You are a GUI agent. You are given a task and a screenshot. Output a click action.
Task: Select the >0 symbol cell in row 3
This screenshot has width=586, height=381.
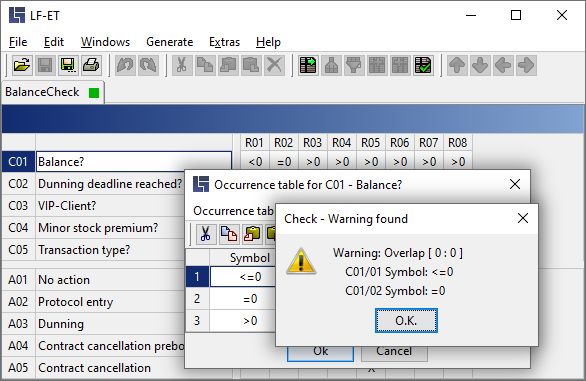[x=243, y=321]
